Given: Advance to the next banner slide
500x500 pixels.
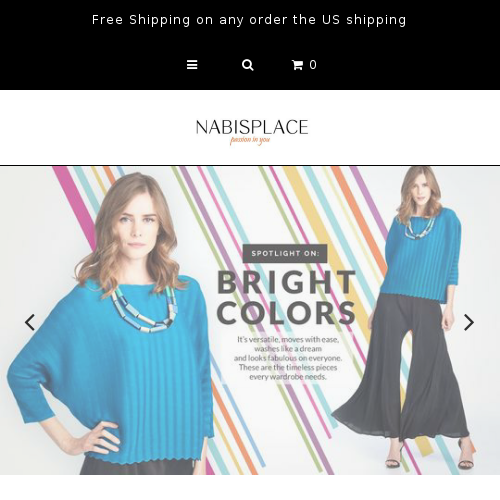Looking at the screenshot, I should (x=469, y=322).
